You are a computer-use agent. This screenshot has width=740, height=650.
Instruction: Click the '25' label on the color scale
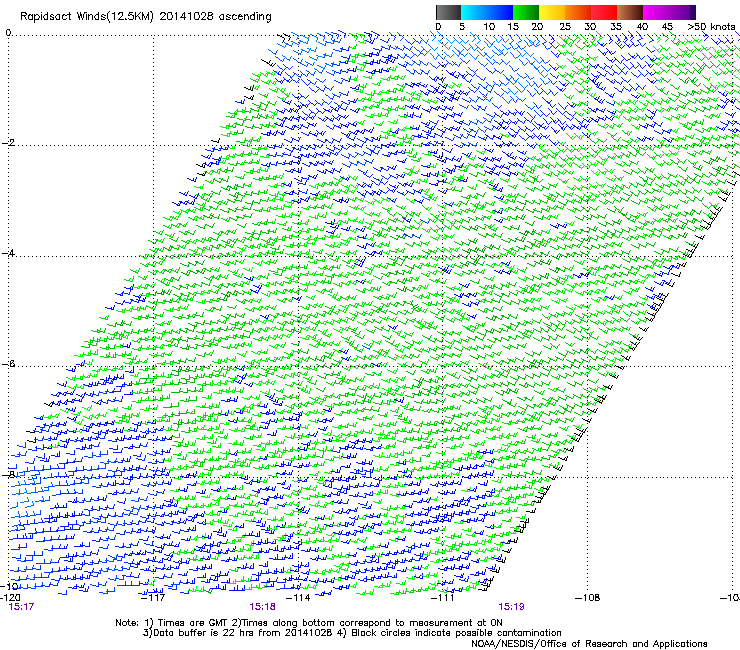click(x=565, y=27)
